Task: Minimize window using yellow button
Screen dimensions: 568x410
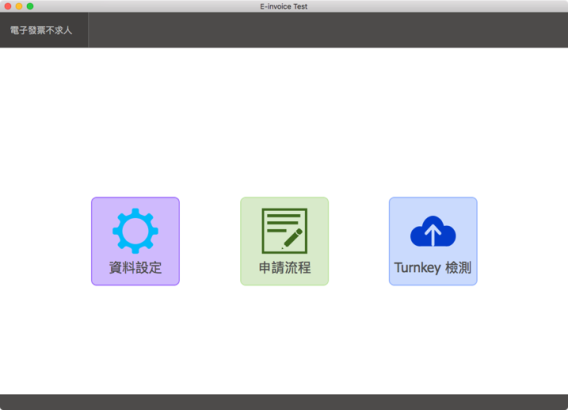Action: tap(19, 6)
